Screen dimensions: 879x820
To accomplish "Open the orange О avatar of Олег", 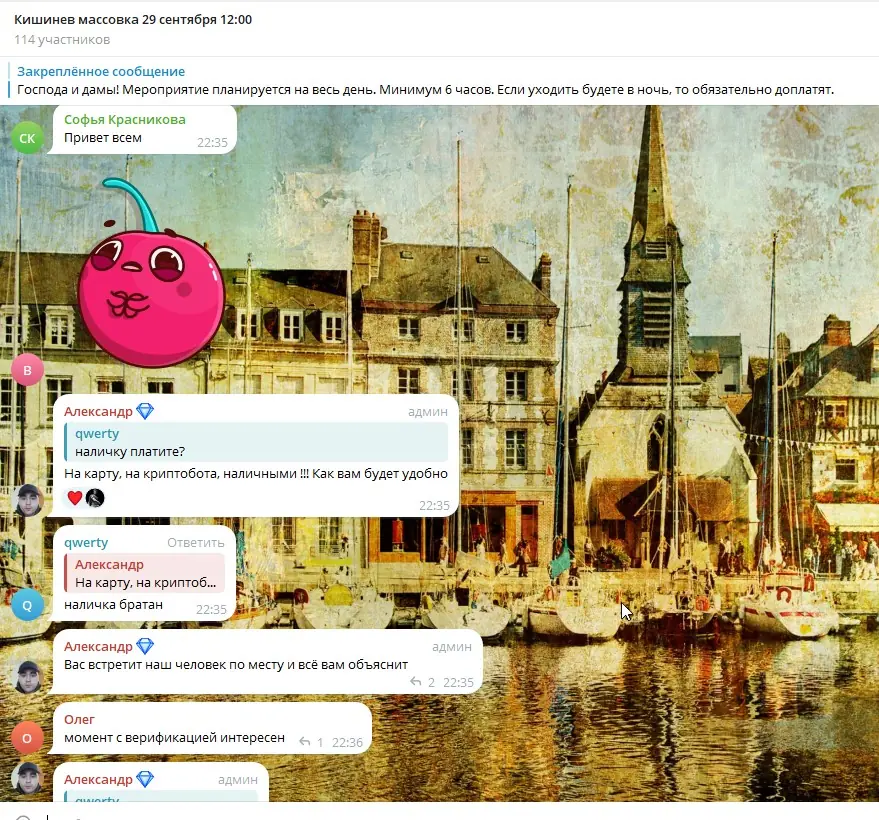I will (27, 738).
